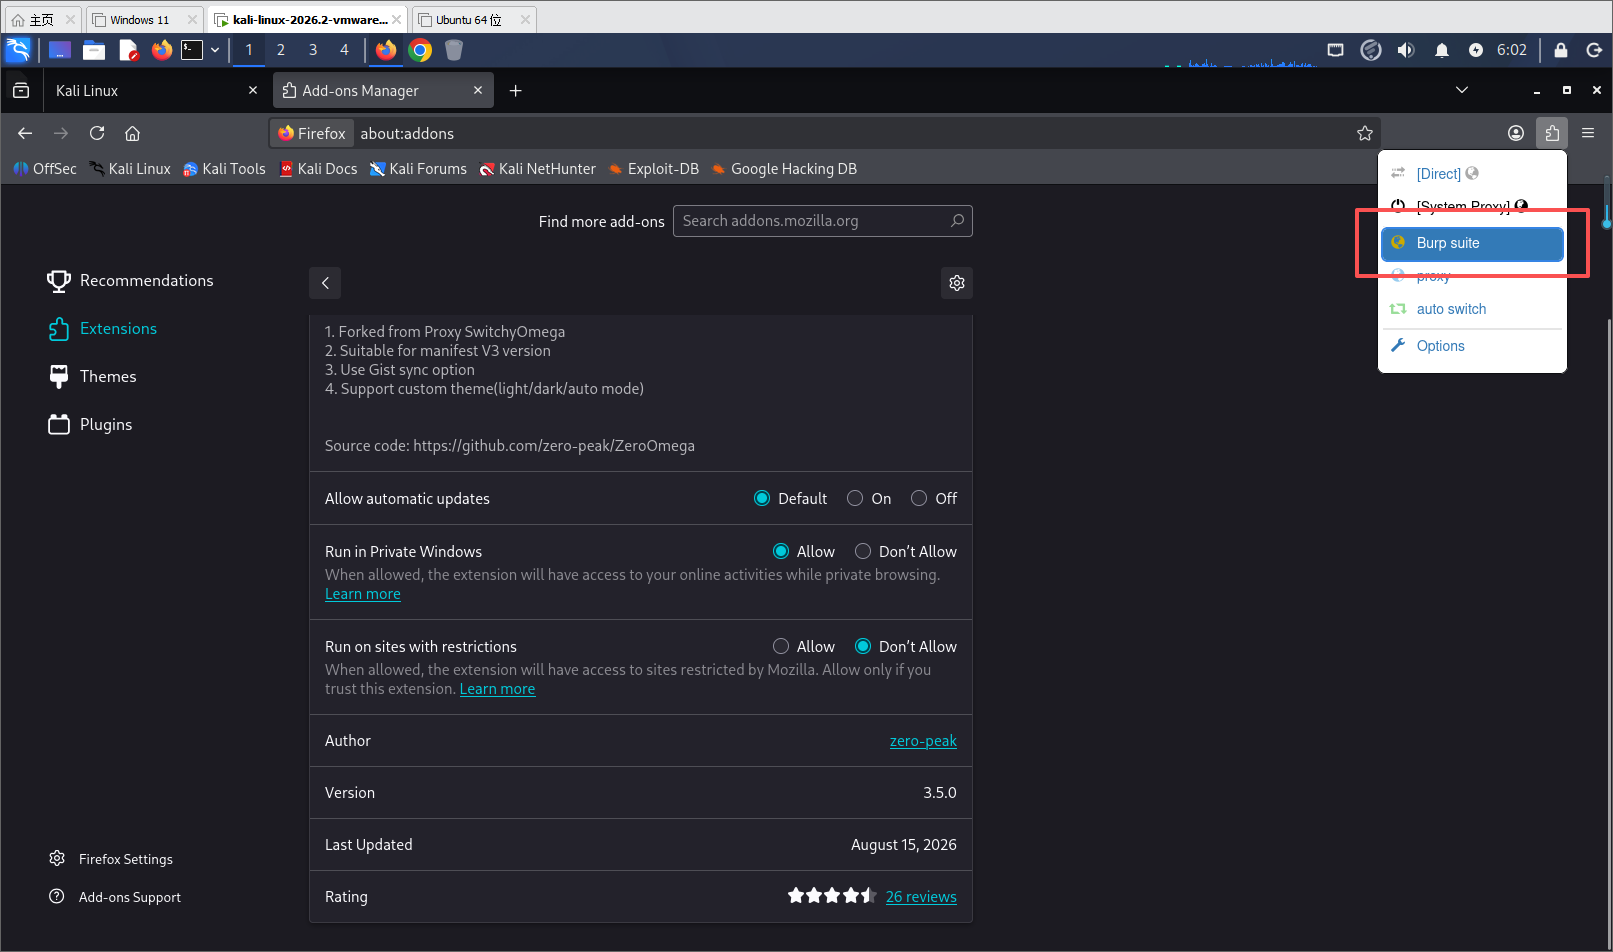The height and width of the screenshot is (952, 1613).
Task: Click the power manager tray icon
Action: click(1476, 50)
